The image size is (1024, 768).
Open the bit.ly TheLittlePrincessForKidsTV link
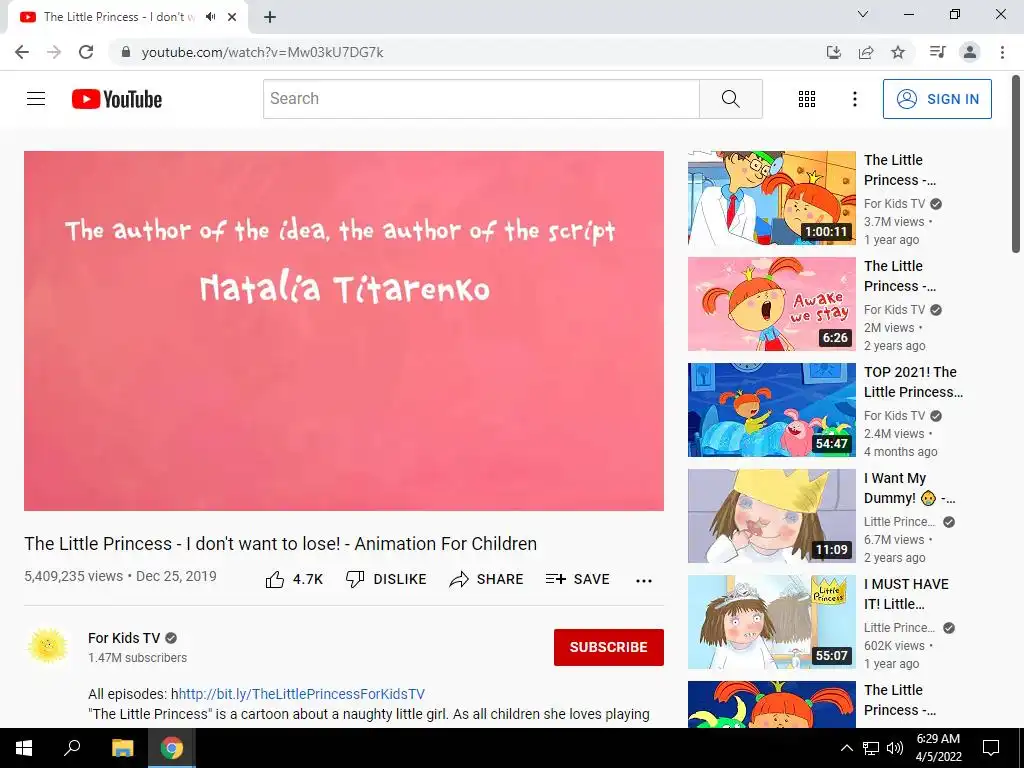302,694
